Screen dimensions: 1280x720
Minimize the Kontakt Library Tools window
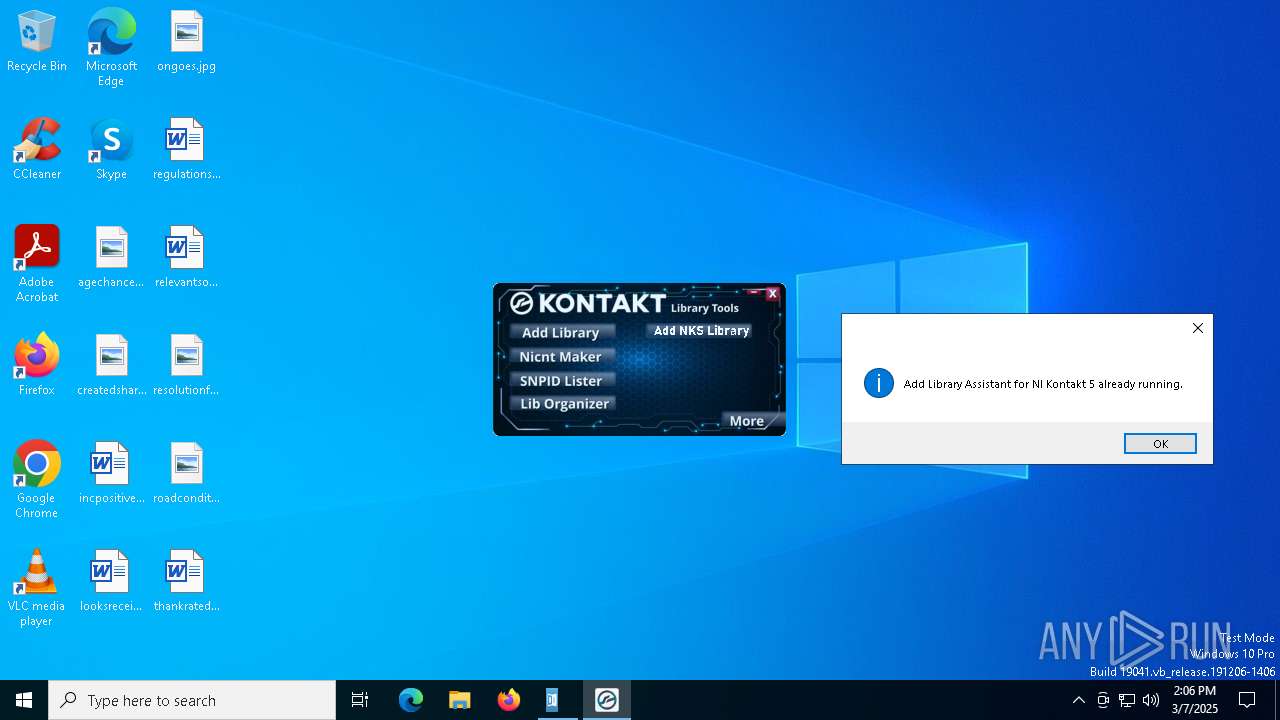754,294
